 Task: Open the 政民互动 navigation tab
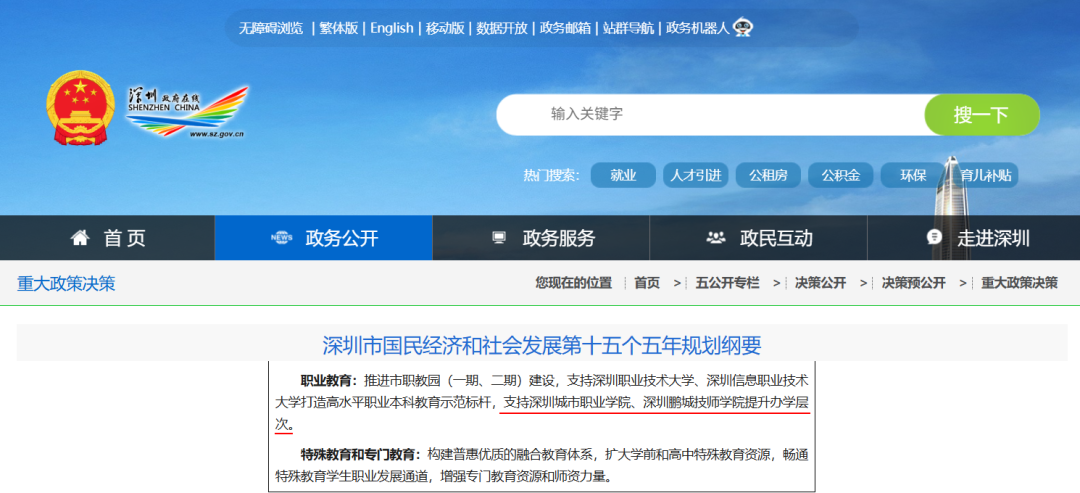(x=758, y=238)
